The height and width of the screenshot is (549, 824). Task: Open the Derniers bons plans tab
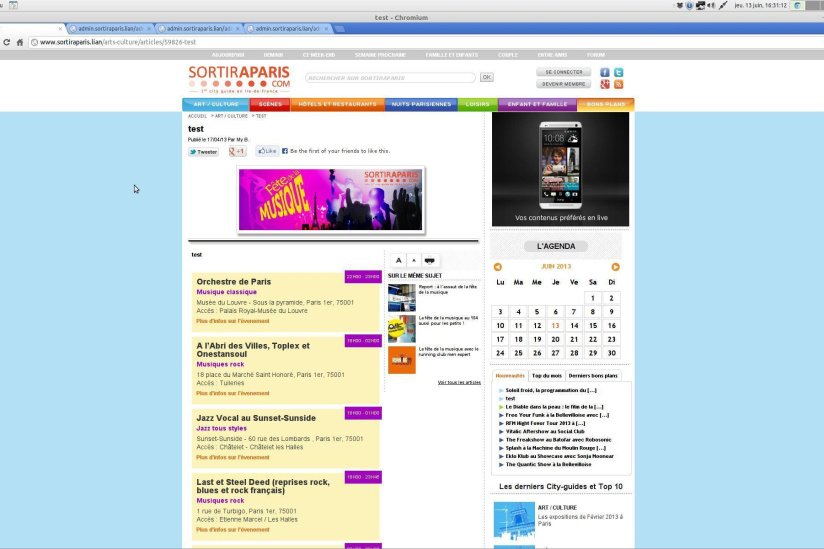(x=593, y=375)
